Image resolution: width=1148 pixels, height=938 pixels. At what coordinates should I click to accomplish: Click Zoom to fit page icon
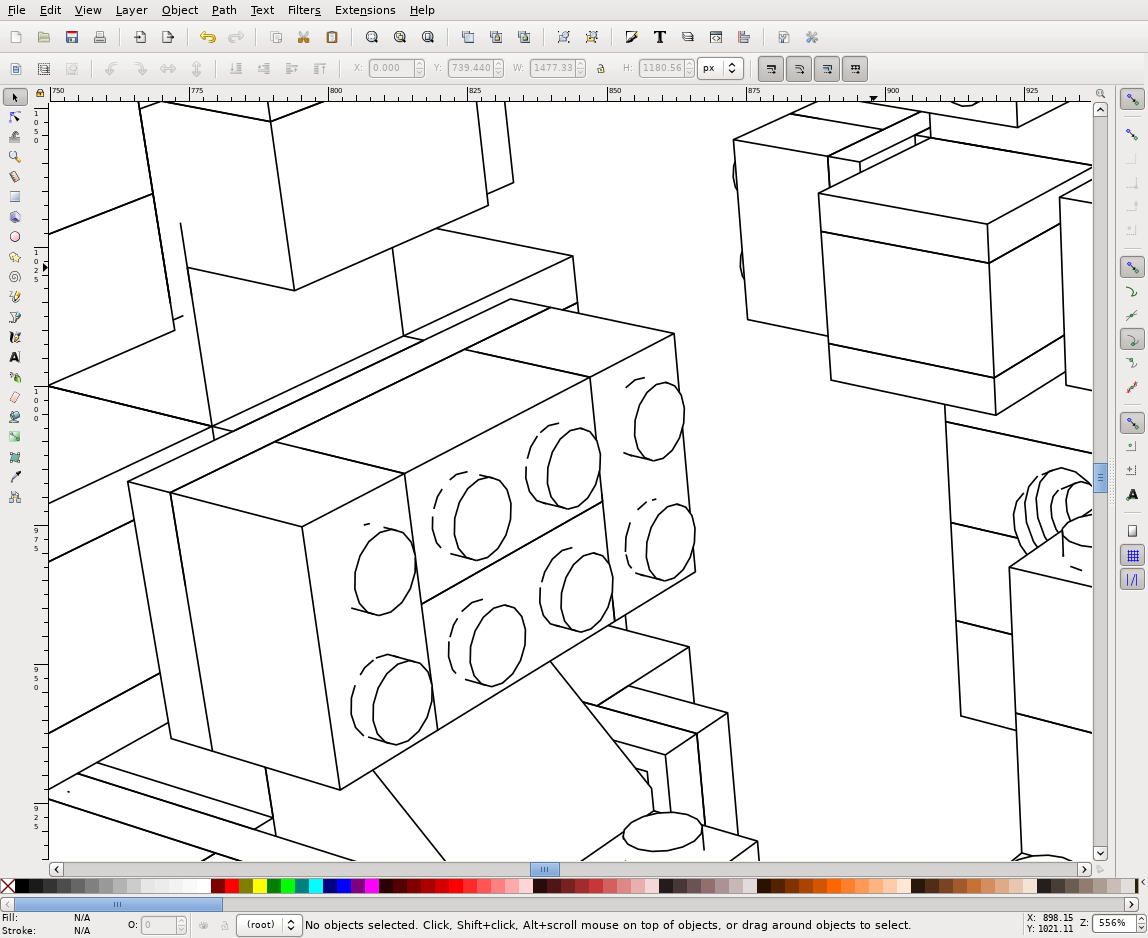pyautogui.click(x=428, y=37)
